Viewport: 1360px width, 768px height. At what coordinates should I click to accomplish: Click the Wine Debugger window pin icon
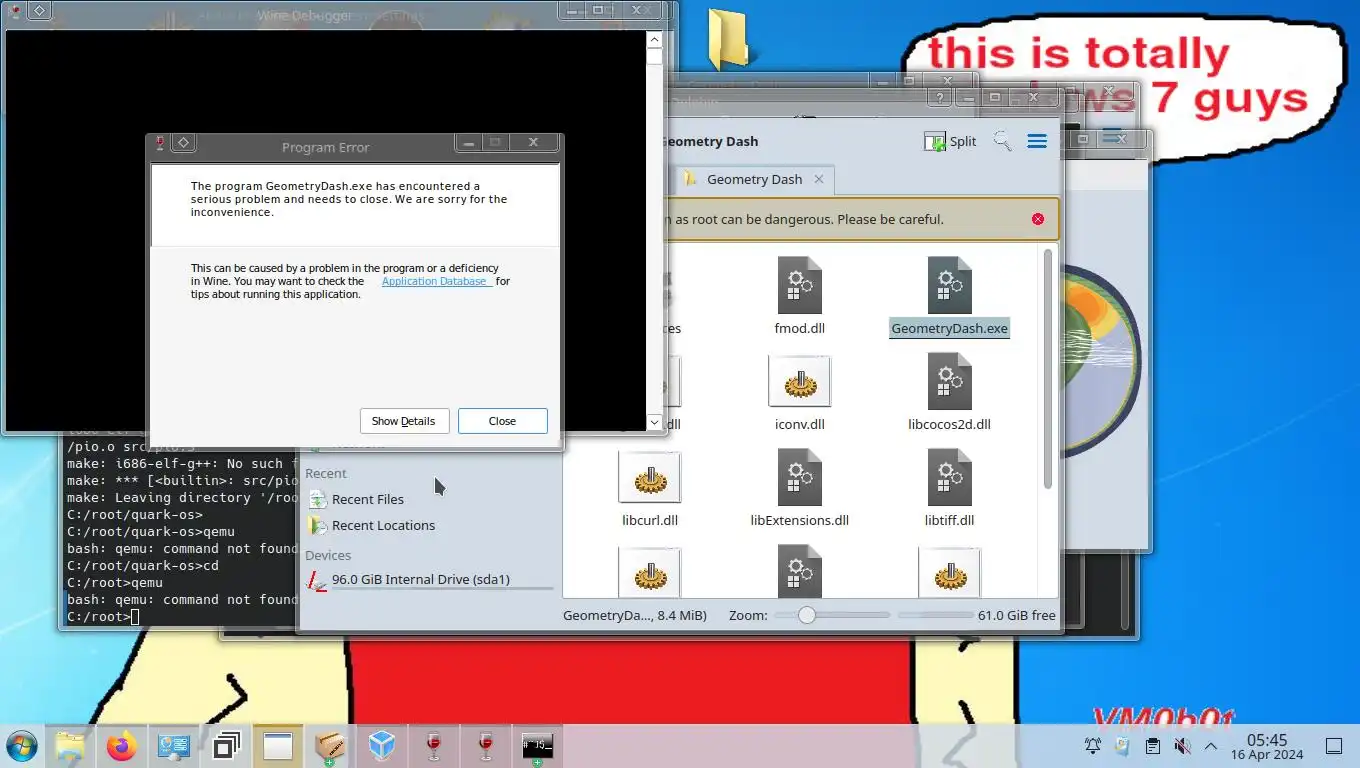(38, 10)
